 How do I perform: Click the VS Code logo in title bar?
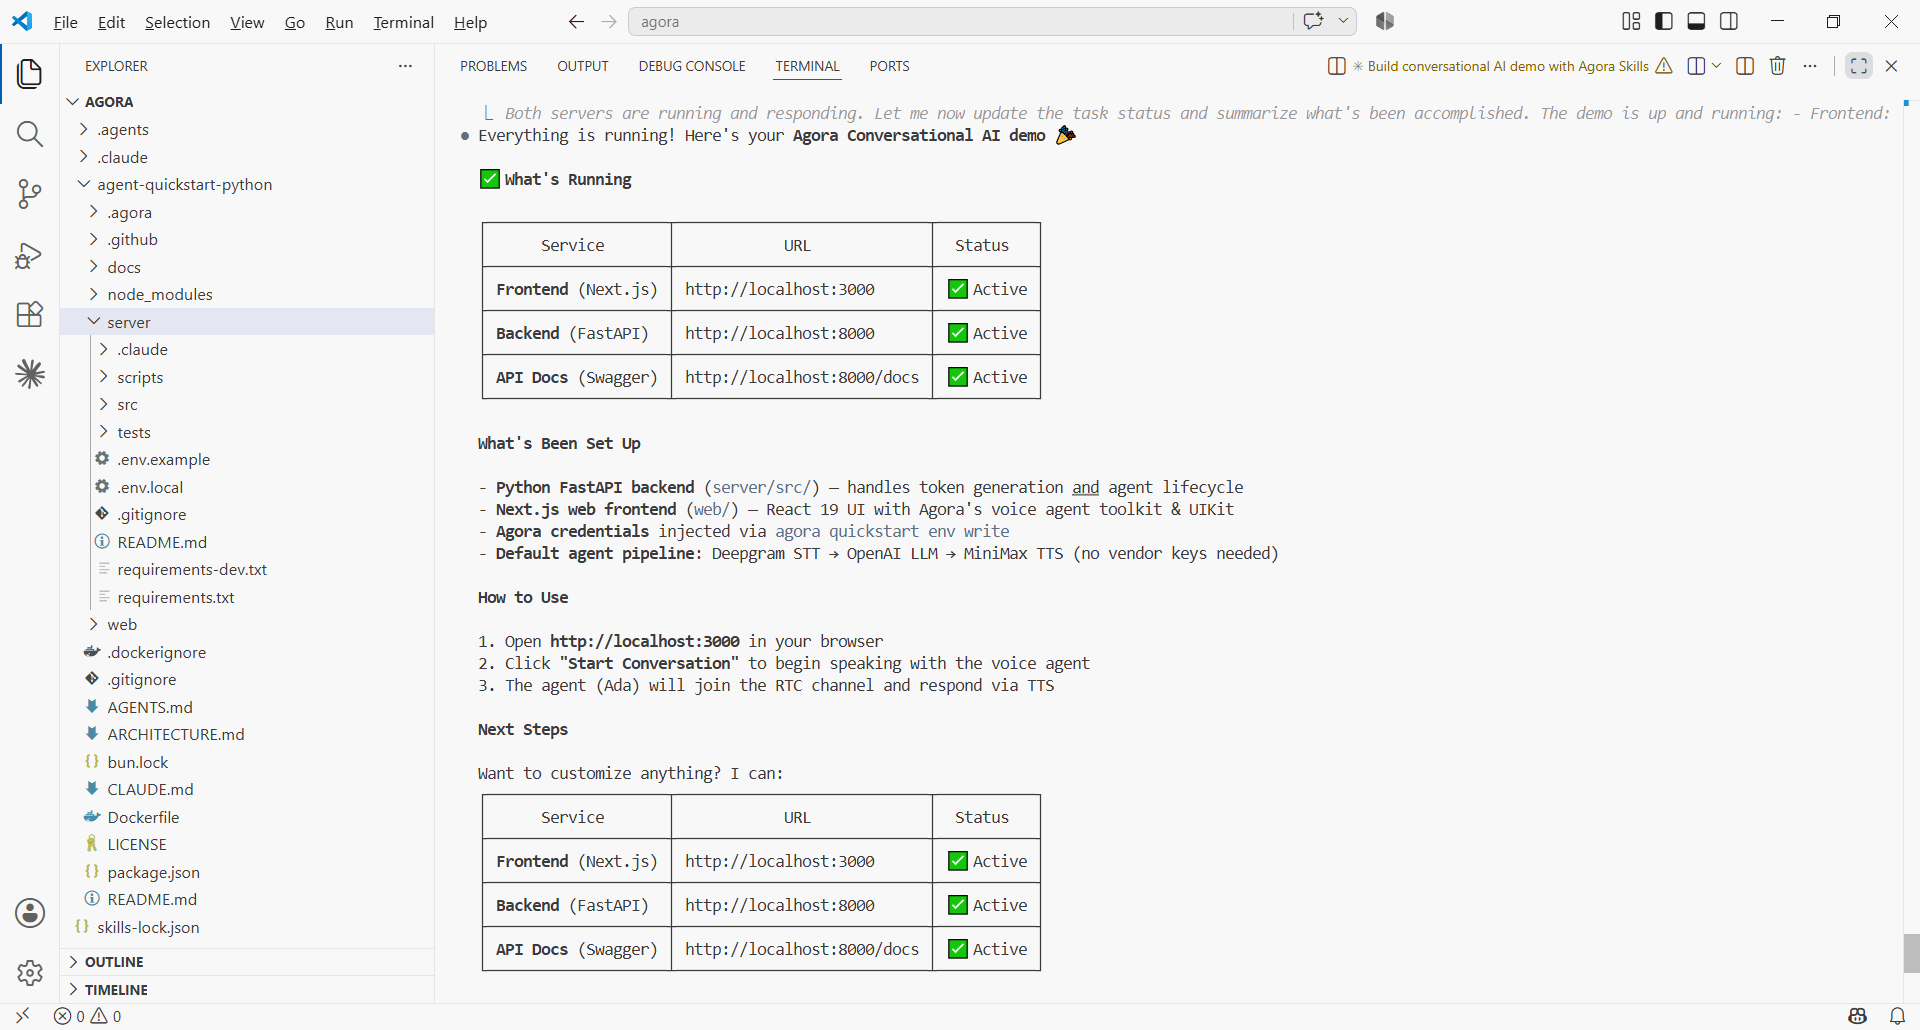22,21
